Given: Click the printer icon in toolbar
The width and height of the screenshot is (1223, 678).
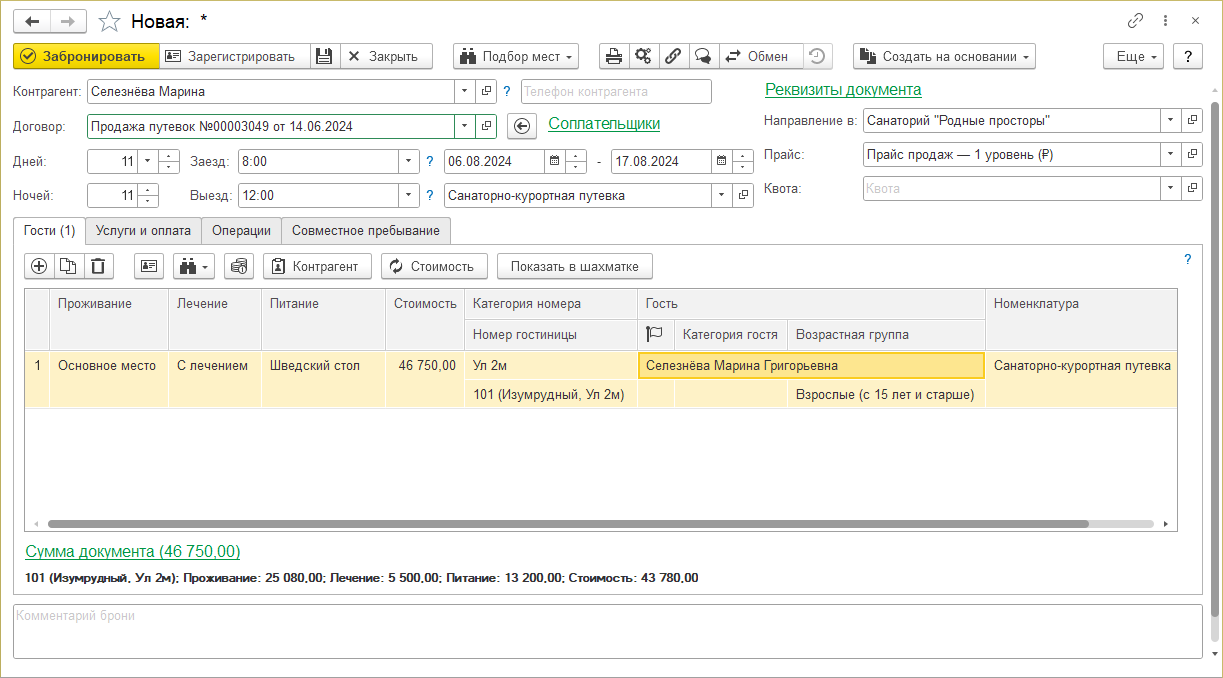Looking at the screenshot, I should coord(614,56).
